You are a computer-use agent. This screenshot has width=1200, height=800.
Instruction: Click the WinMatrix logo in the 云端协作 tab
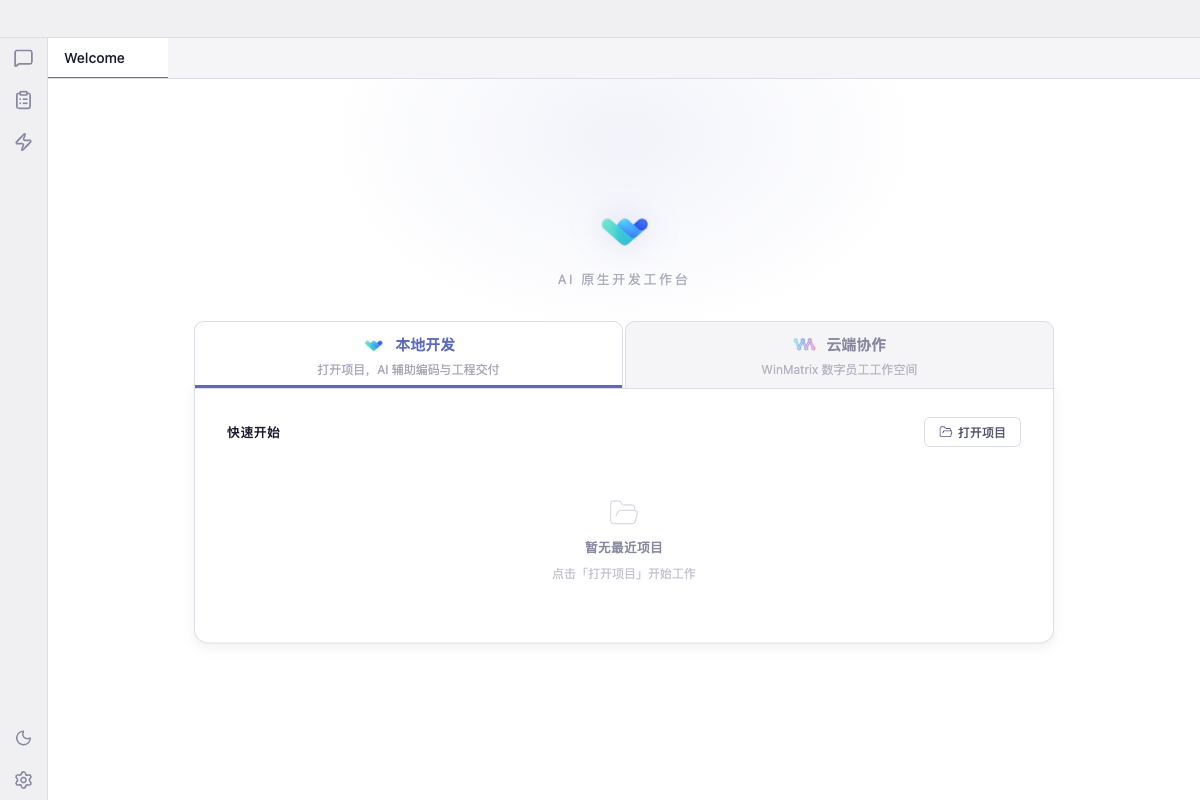coord(805,345)
